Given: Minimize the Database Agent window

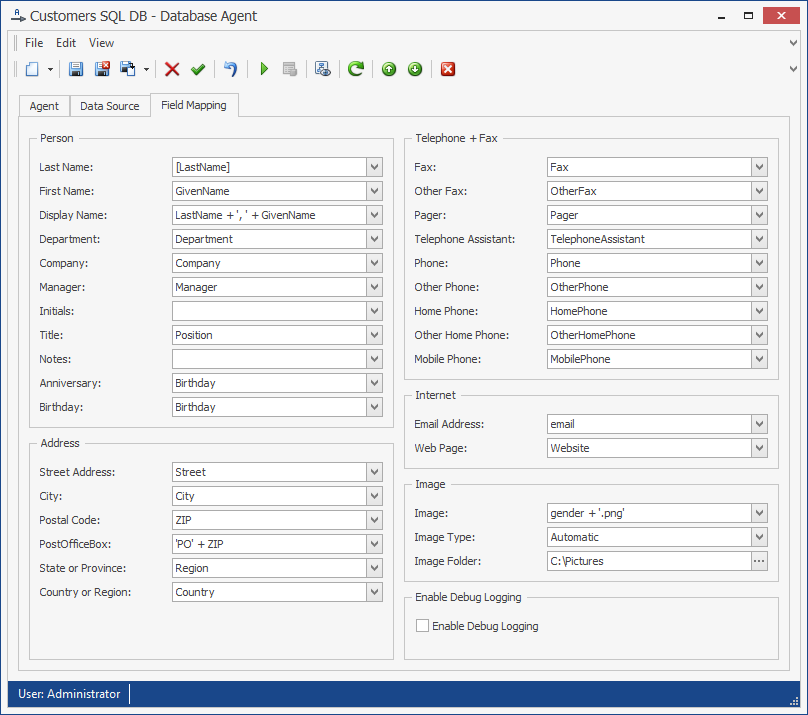Looking at the screenshot, I should pyautogui.click(x=721, y=16).
